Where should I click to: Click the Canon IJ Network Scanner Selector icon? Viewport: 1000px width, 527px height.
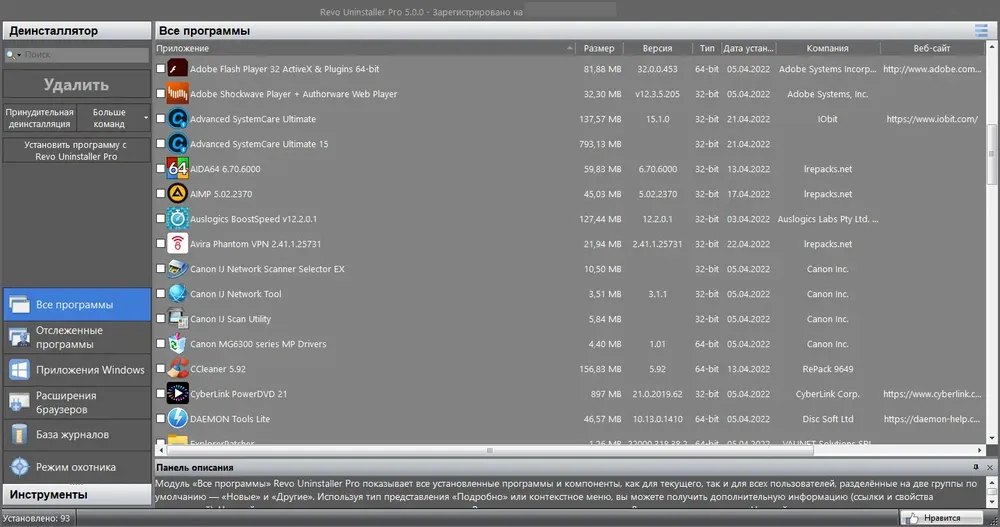click(177, 269)
